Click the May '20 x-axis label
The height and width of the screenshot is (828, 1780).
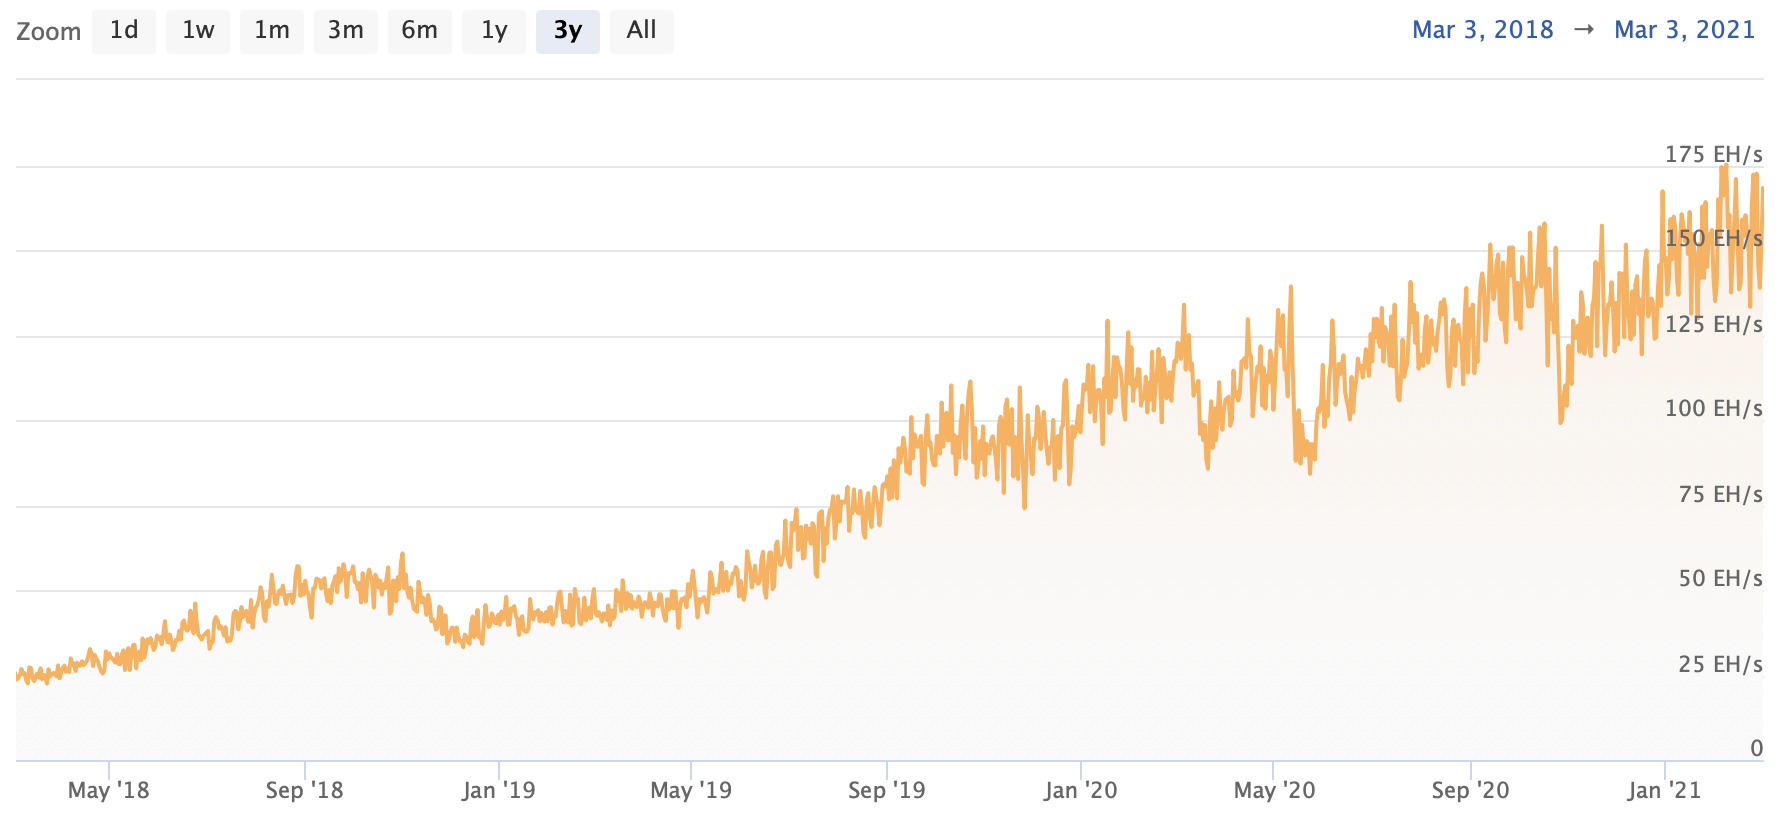[x=1274, y=790]
